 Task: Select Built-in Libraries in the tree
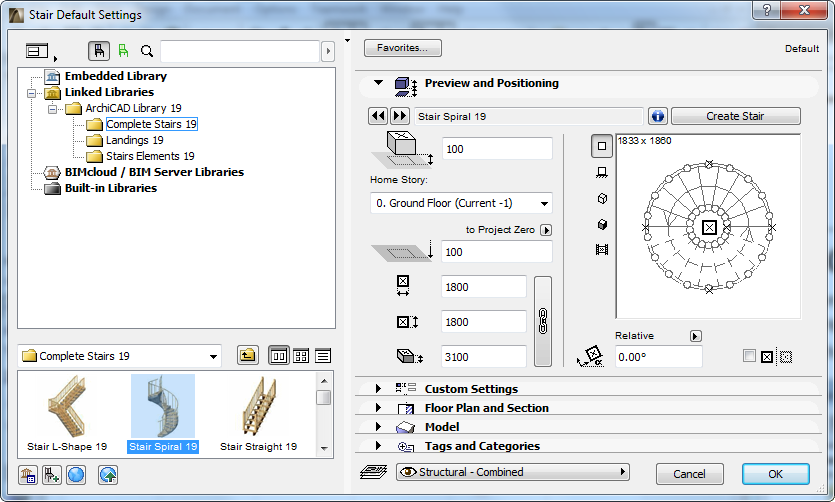tap(111, 188)
